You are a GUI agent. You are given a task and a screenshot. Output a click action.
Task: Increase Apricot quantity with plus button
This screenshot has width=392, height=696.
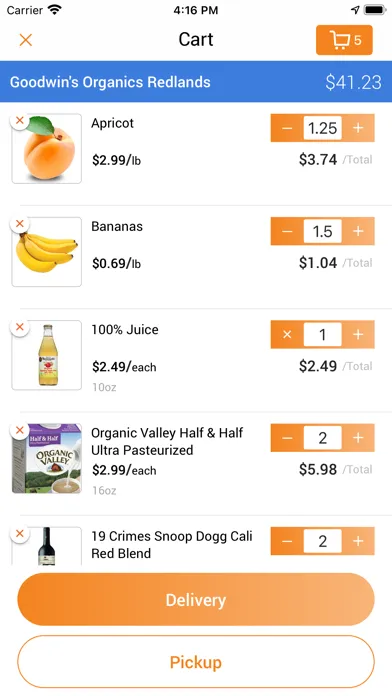point(358,128)
